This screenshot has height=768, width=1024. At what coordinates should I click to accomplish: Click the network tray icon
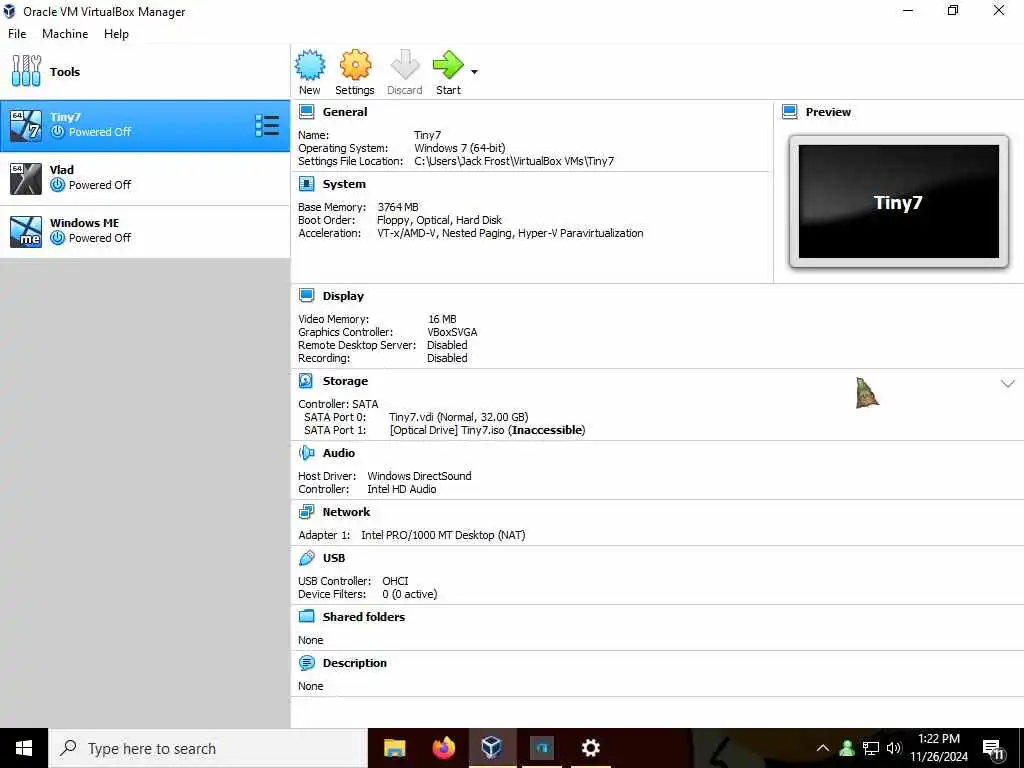871,748
